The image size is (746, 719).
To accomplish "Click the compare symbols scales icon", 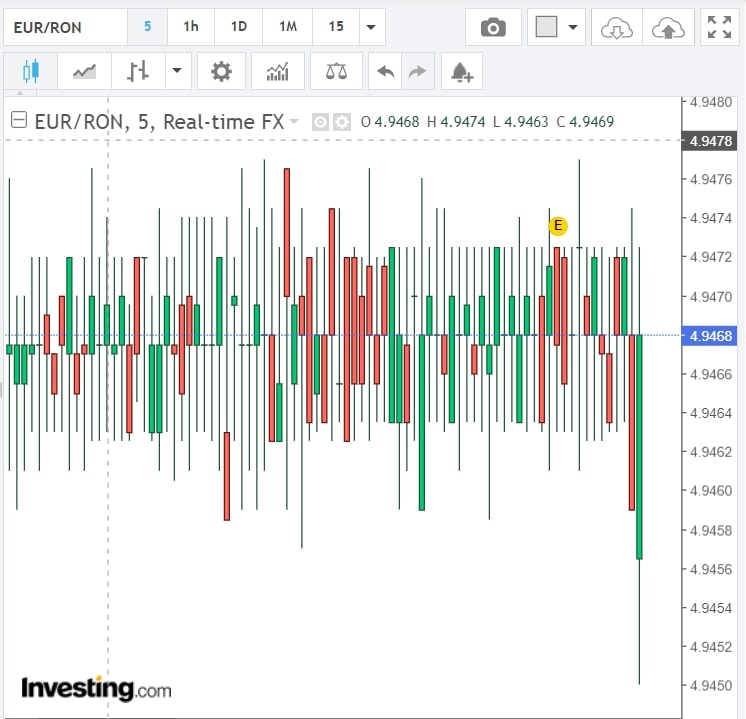I will pyautogui.click(x=336, y=71).
